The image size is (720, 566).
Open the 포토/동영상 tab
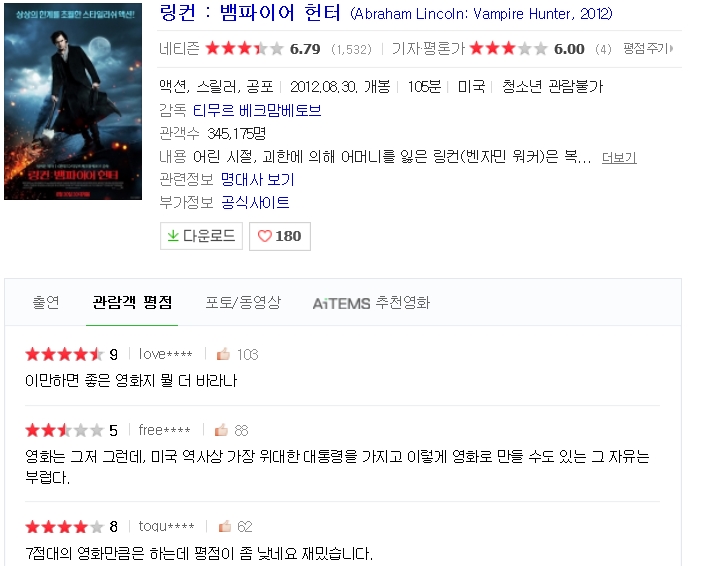pyautogui.click(x=243, y=302)
